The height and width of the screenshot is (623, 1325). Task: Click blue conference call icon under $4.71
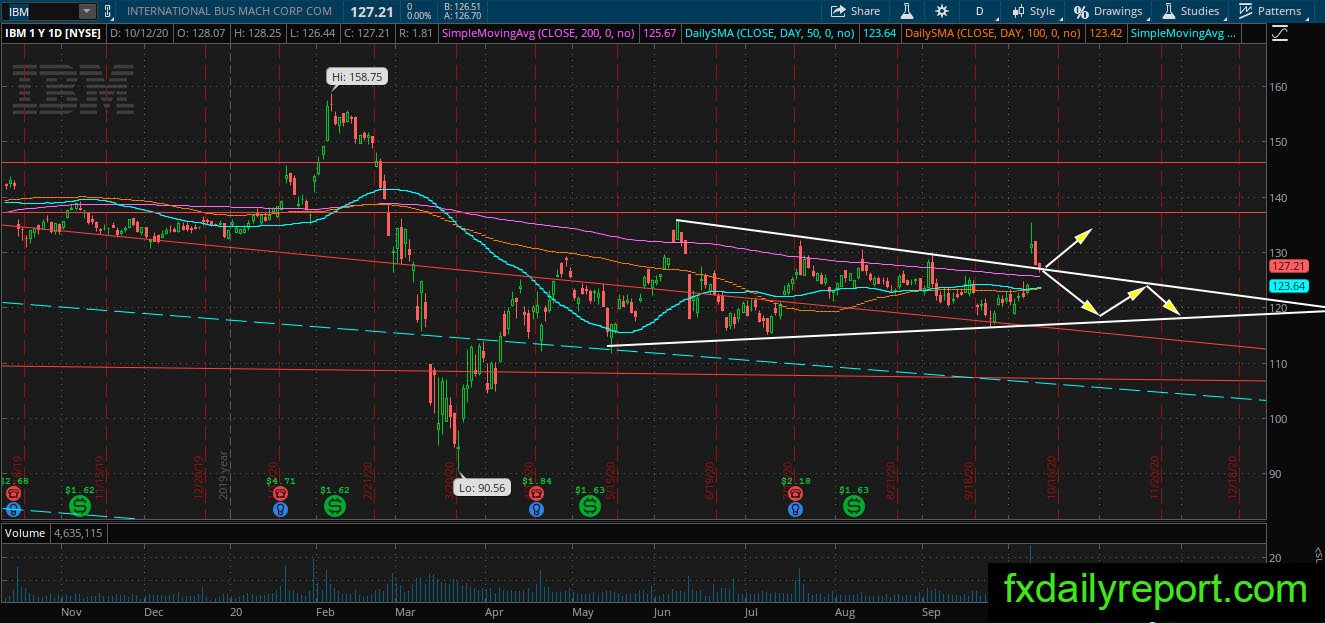[279, 509]
